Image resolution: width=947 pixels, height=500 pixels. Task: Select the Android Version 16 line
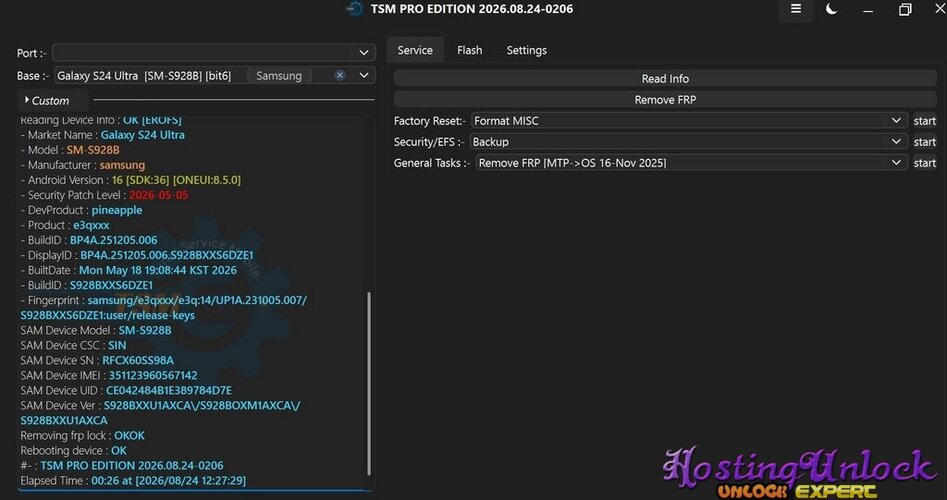(130, 180)
